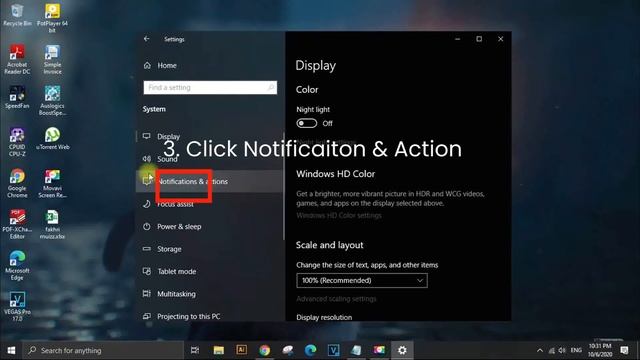Open VEGAS Pro from the taskbar
640x360 pixels.
[333, 350]
